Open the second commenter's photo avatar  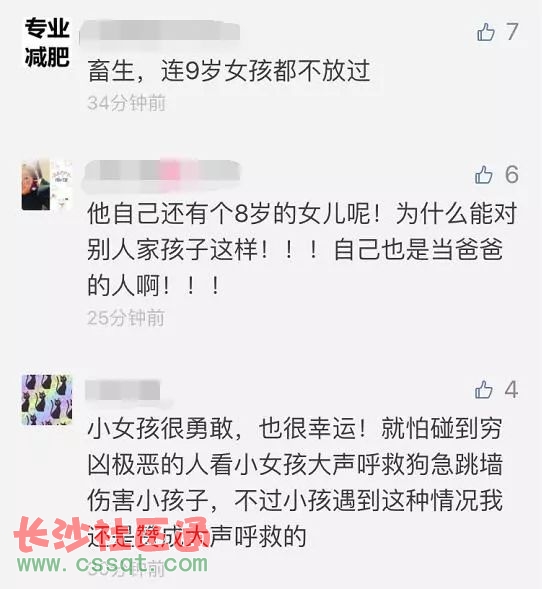[47, 185]
